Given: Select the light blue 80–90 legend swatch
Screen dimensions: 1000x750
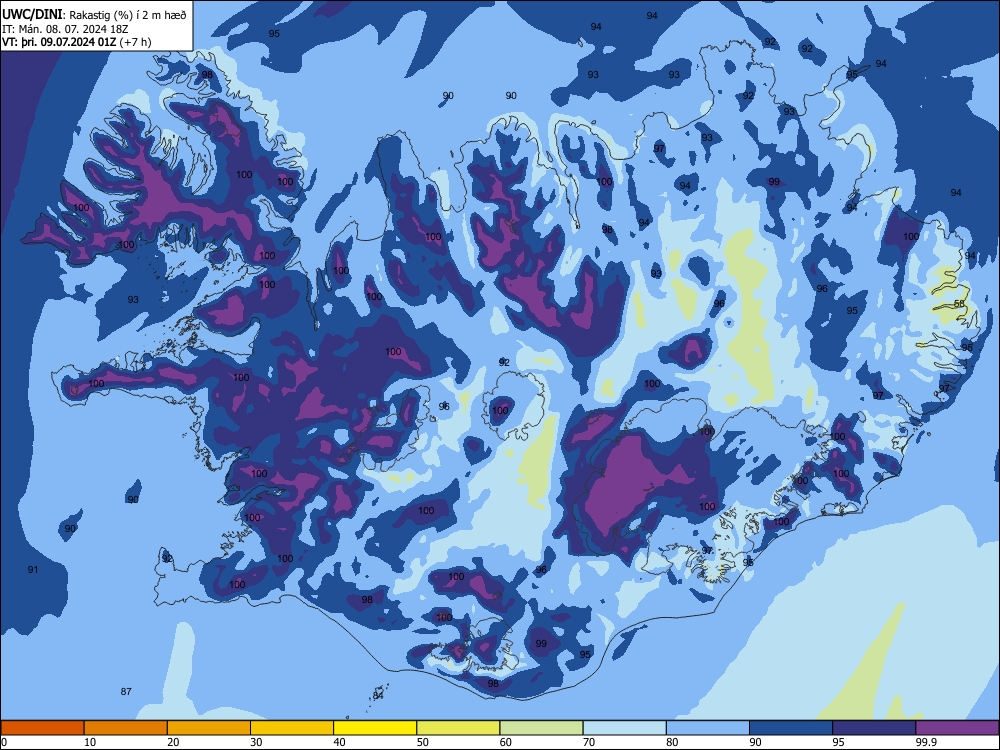Looking at the screenshot, I should [708, 728].
